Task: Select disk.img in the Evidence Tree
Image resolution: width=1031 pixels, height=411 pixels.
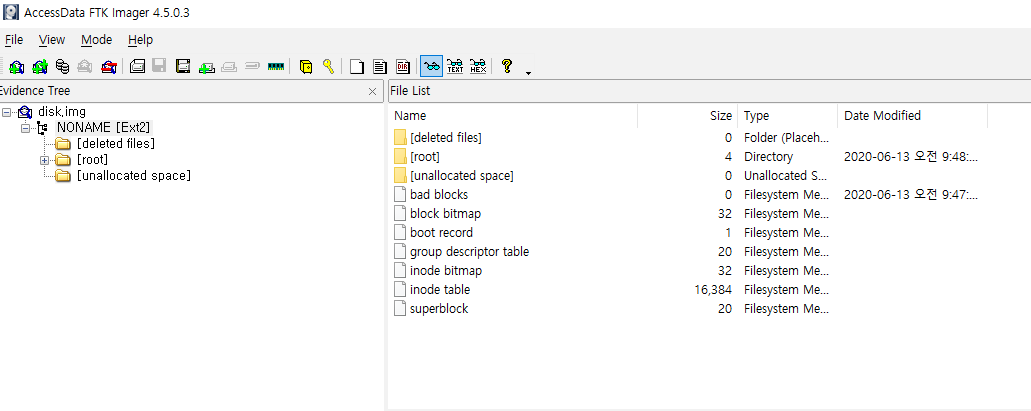Action: [62, 112]
